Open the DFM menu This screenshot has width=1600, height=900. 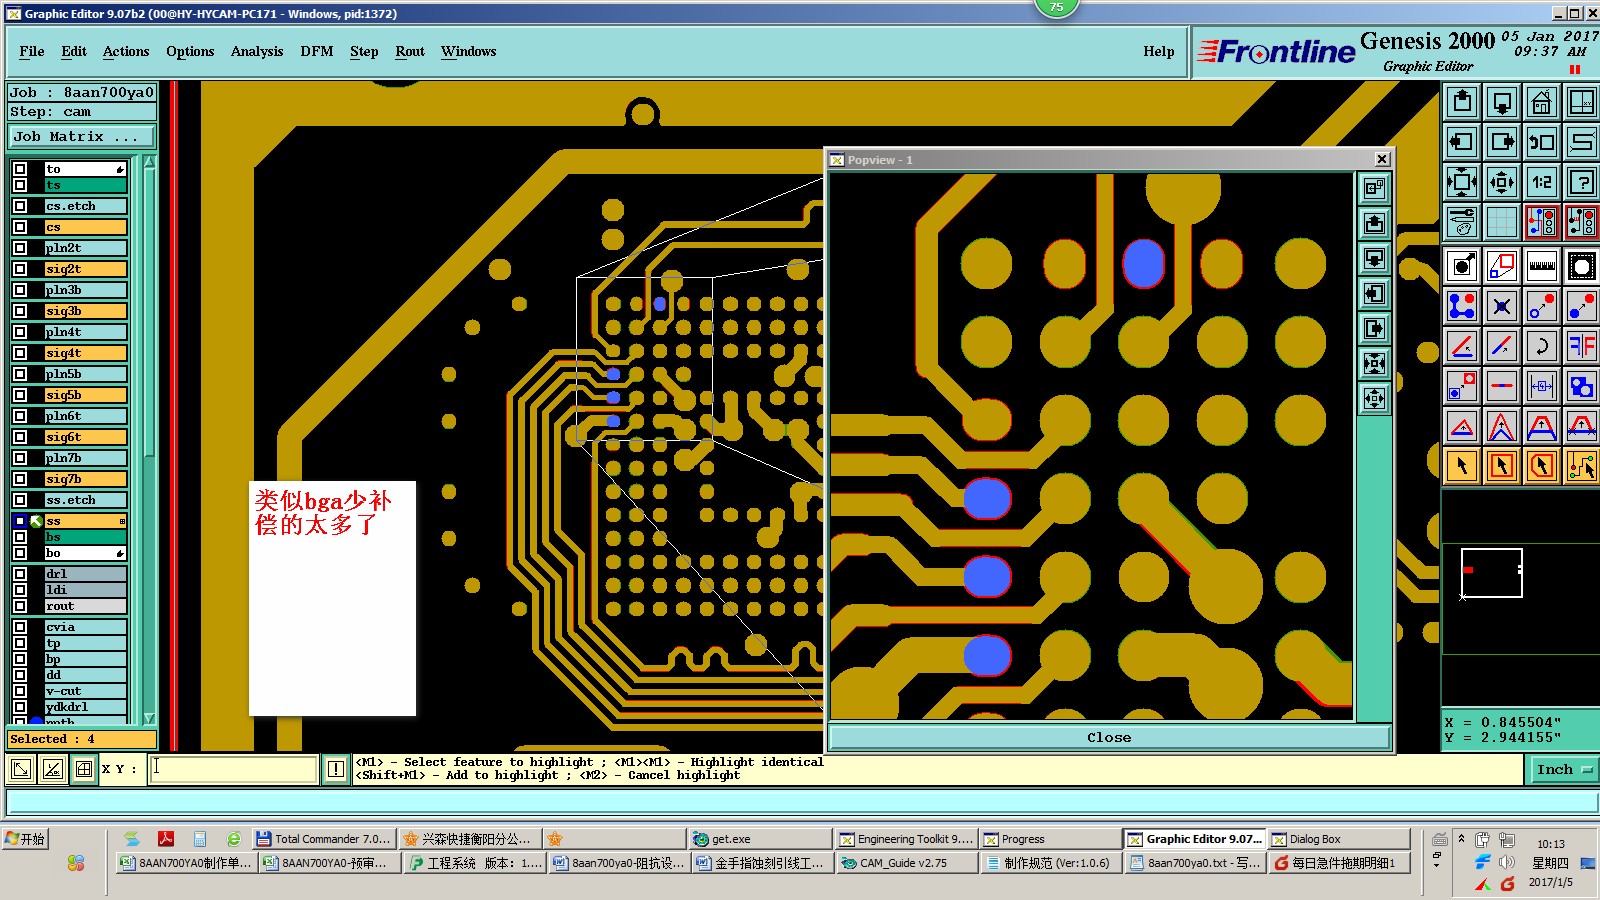[x=317, y=51]
